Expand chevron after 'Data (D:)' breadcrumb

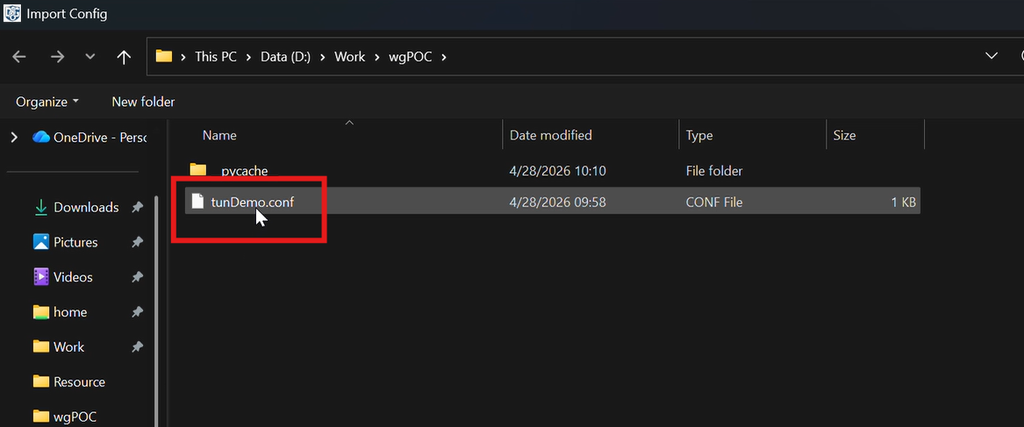(323, 57)
